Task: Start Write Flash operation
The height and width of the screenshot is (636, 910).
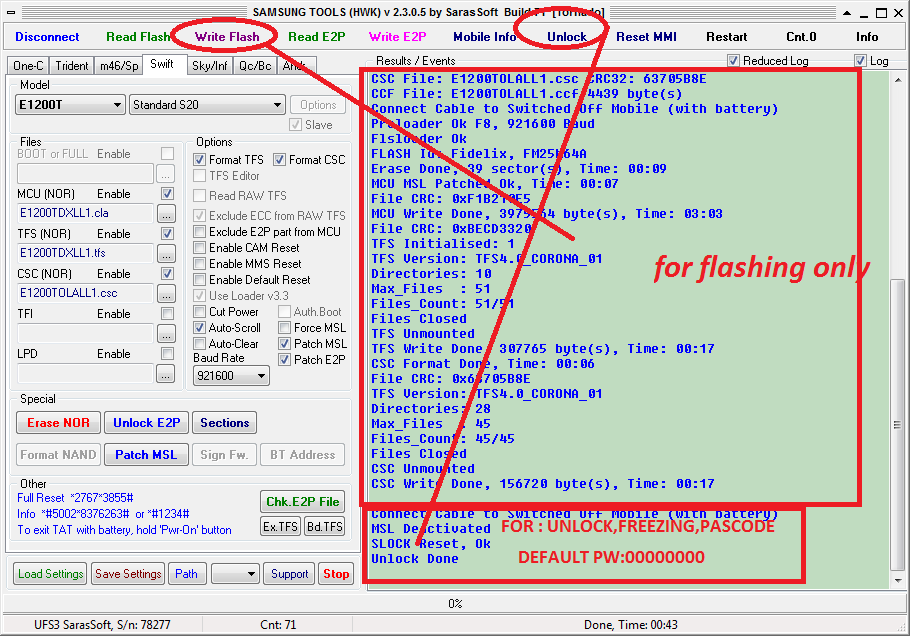Action: pyautogui.click(x=227, y=37)
